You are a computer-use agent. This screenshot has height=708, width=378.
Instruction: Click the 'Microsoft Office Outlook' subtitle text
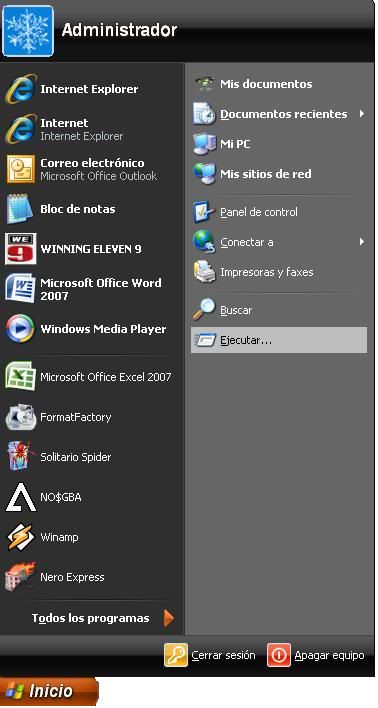98,176
